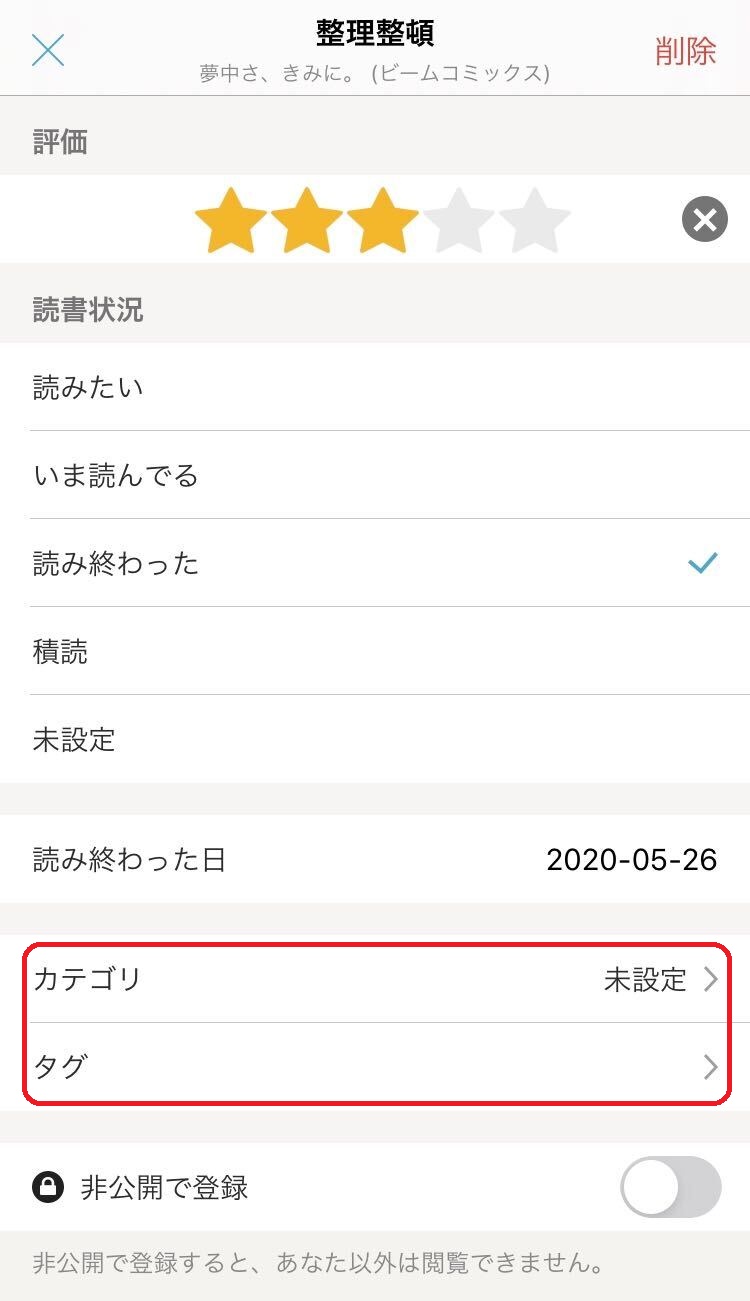Set rating to the fifth star

pyautogui.click(x=535, y=219)
